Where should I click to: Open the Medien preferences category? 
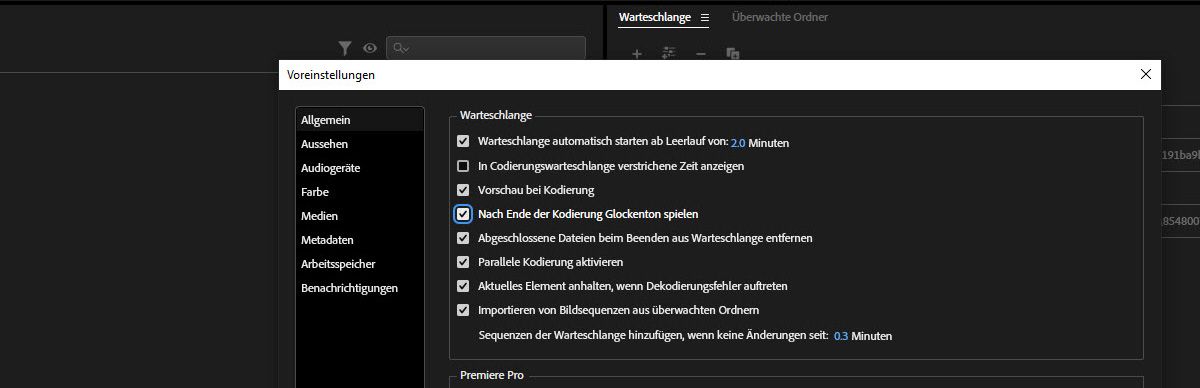point(360,216)
